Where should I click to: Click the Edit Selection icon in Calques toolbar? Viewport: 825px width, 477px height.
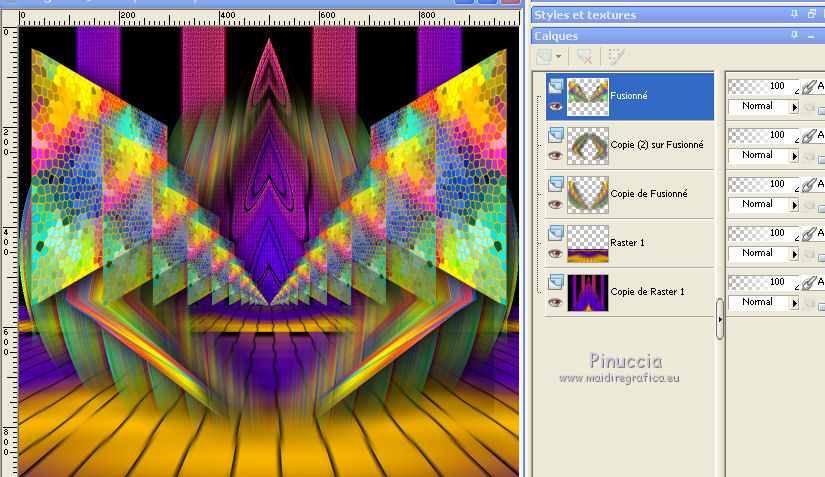pos(616,56)
